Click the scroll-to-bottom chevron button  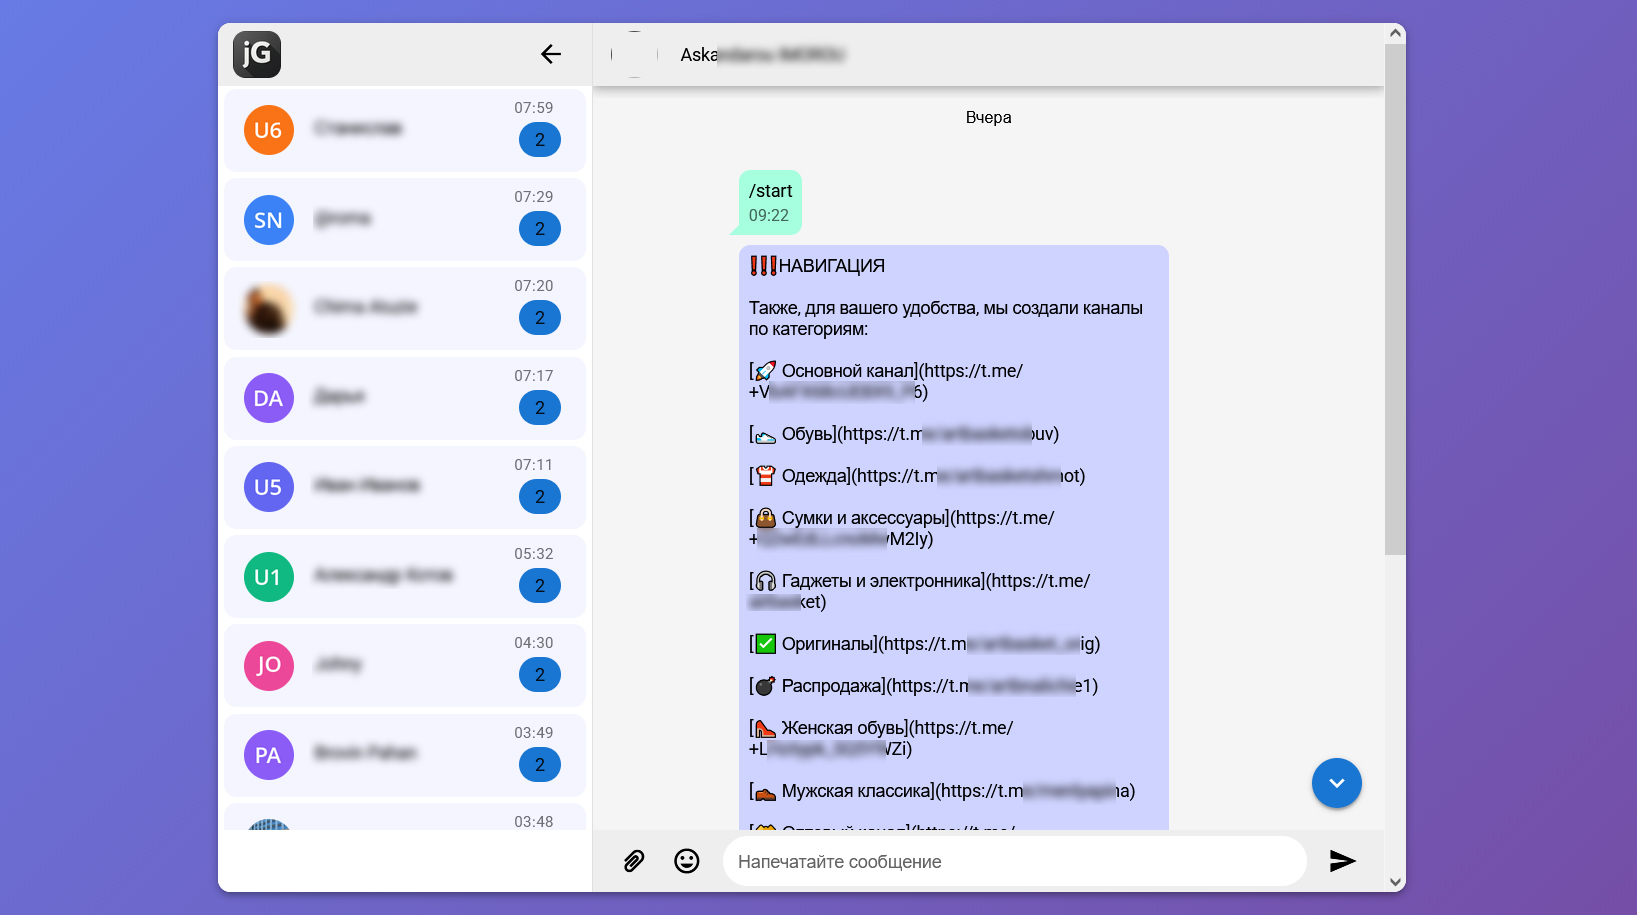point(1336,783)
